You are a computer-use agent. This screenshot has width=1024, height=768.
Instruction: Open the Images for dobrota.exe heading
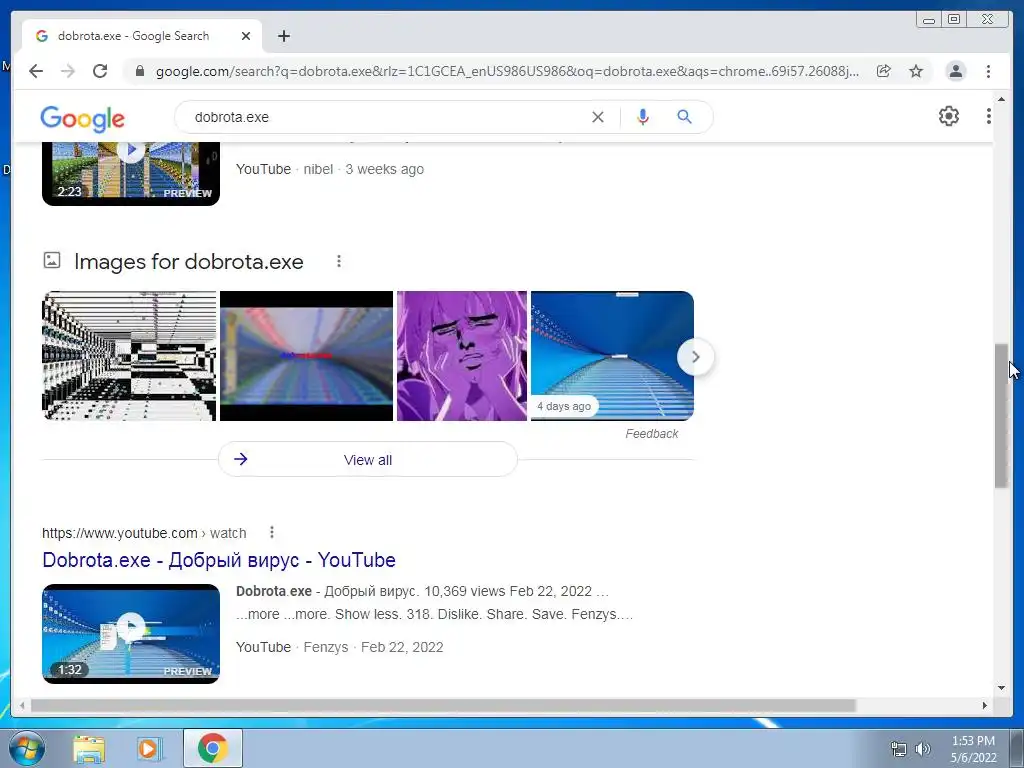coord(189,262)
